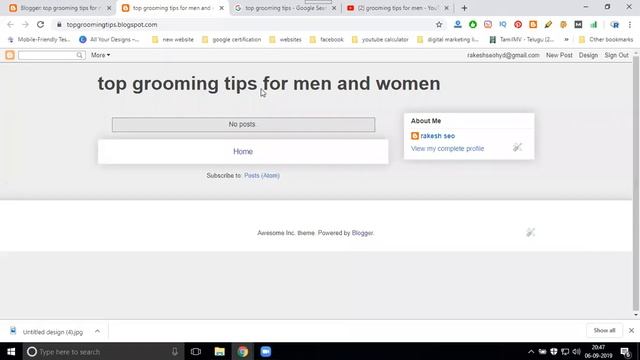Switch to the Google Search tab
The width and height of the screenshot is (640, 360).
coord(284,8)
